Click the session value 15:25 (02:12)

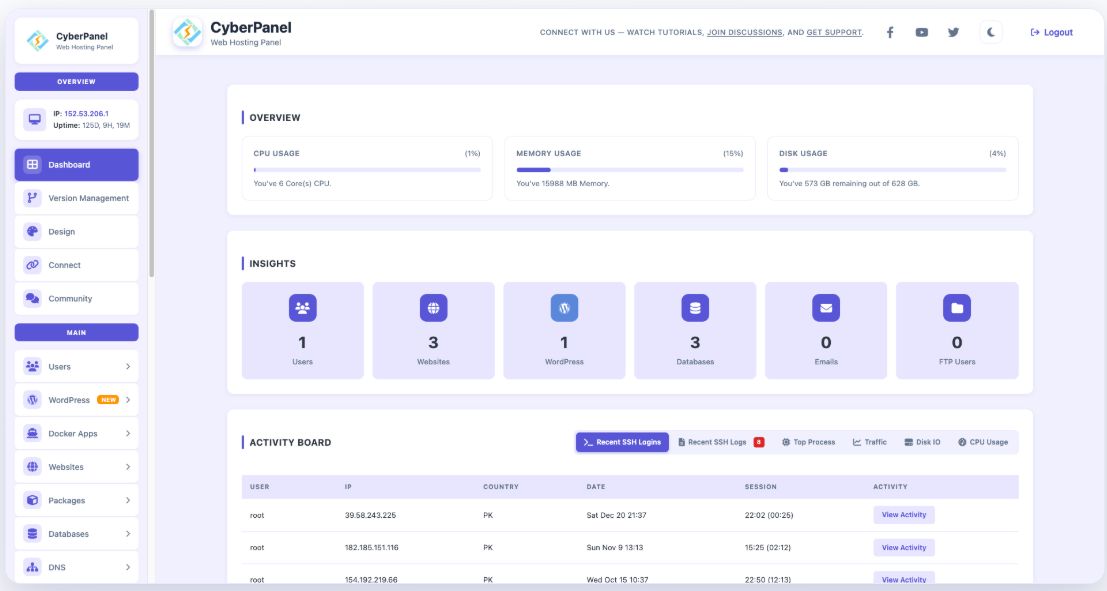click(x=767, y=548)
